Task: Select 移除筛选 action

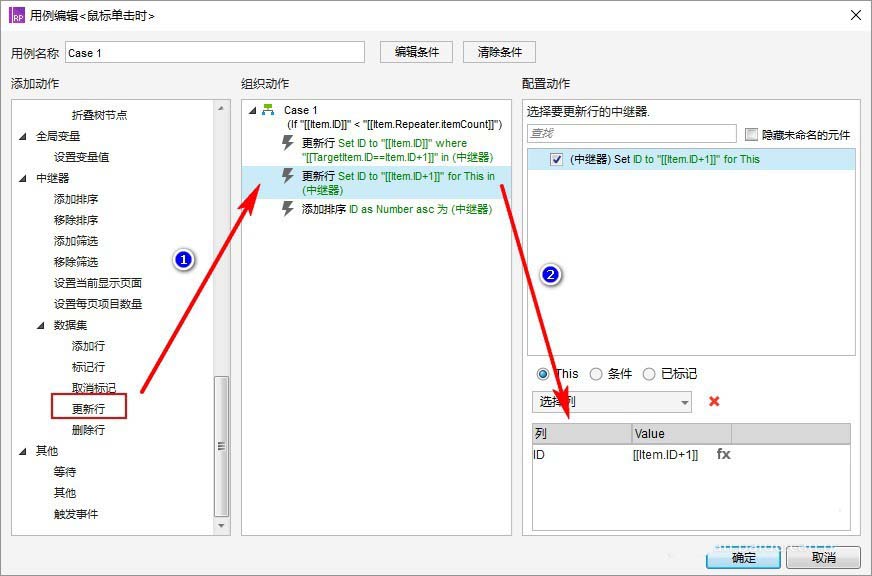Action: point(76,262)
